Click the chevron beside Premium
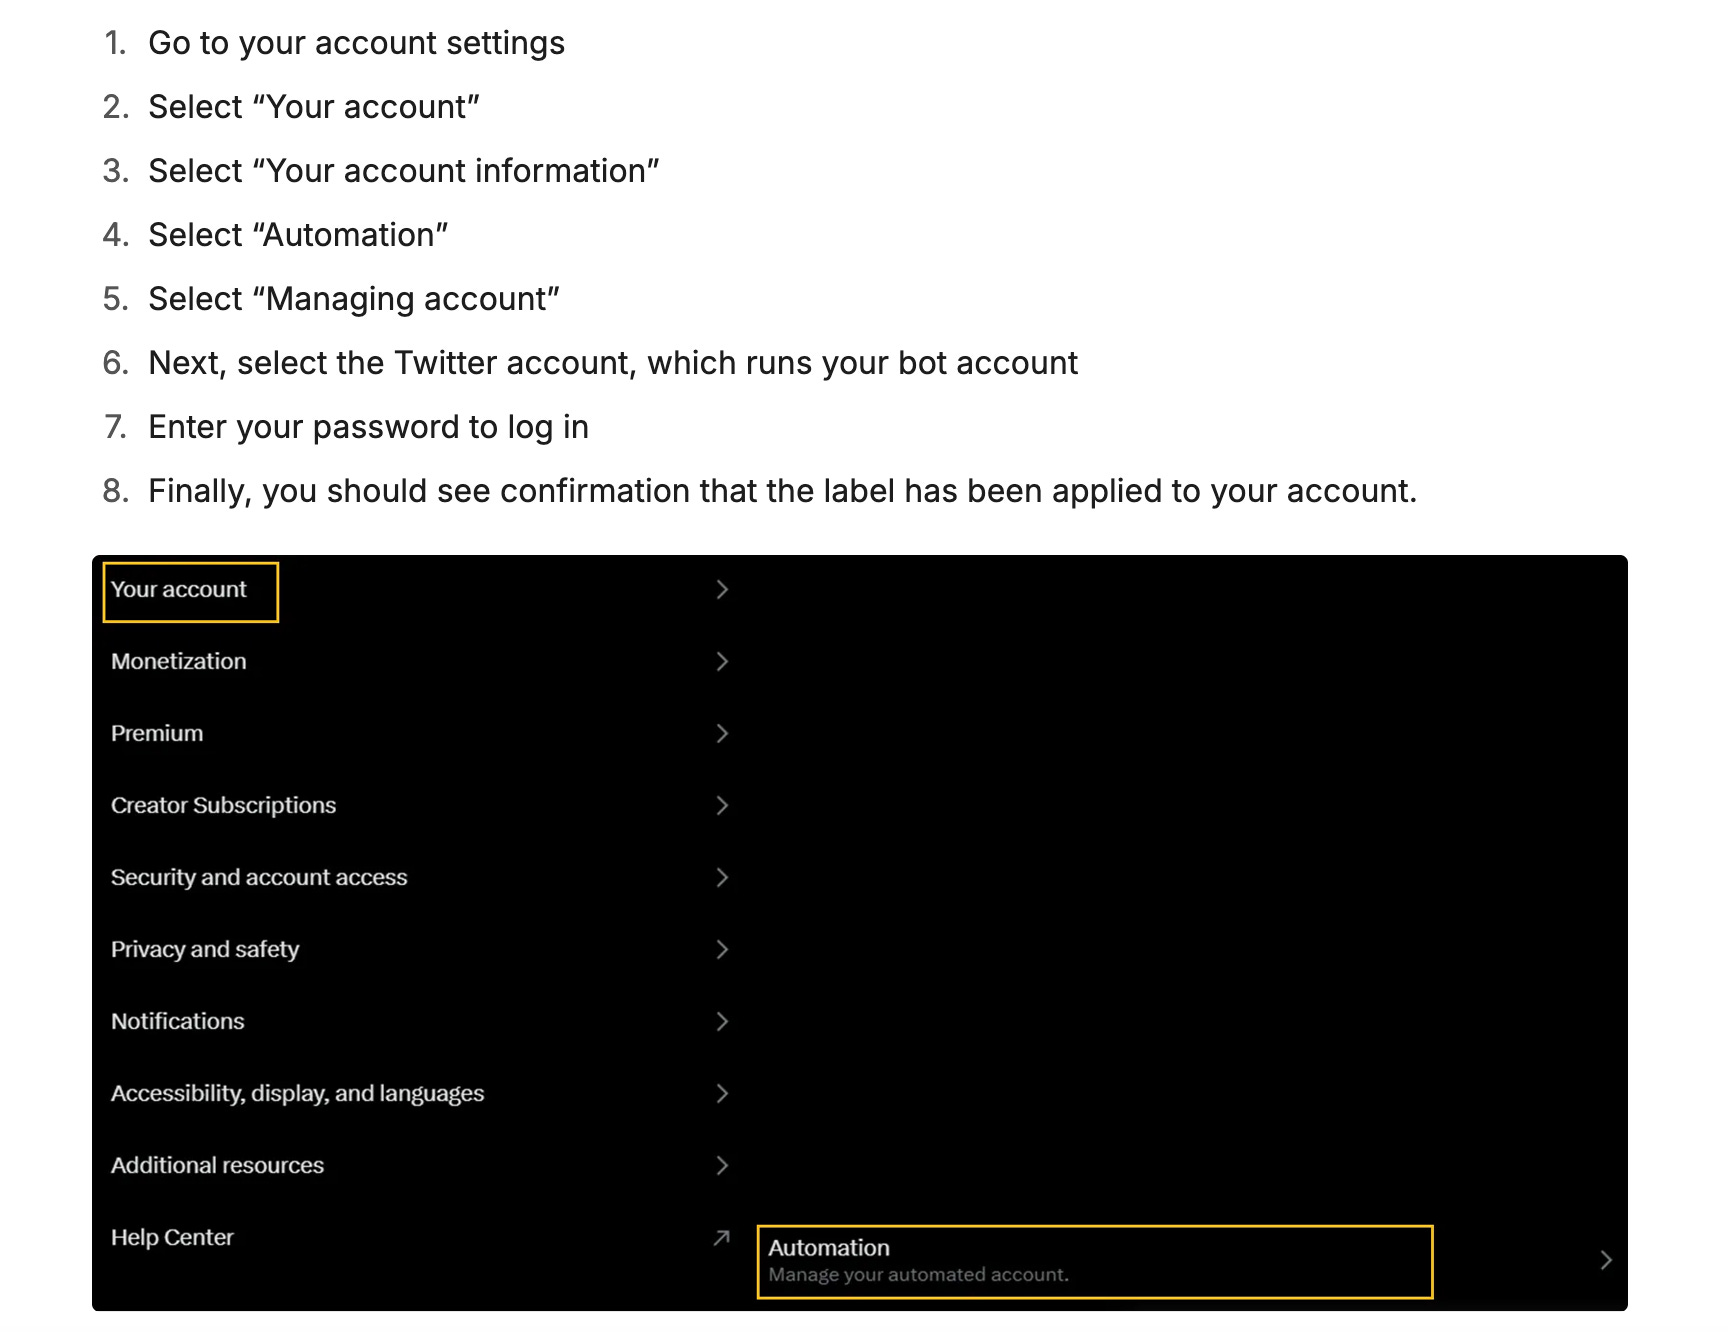Image resolution: width=1728 pixels, height=1332 pixels. point(722,734)
